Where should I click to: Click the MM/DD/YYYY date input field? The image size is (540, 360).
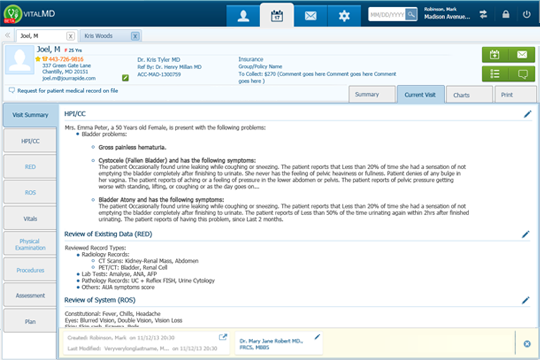click(x=387, y=14)
